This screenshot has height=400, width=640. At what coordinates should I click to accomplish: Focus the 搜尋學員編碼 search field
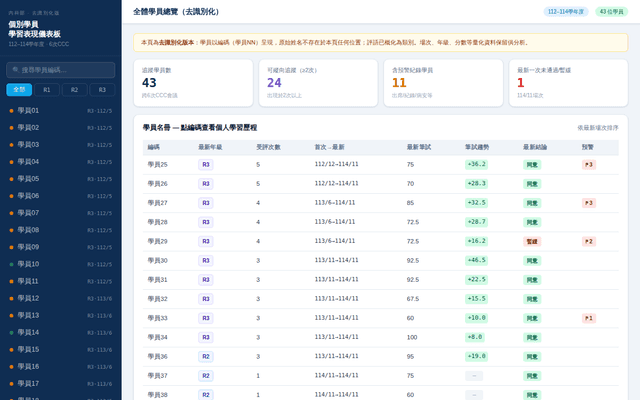tap(60, 70)
